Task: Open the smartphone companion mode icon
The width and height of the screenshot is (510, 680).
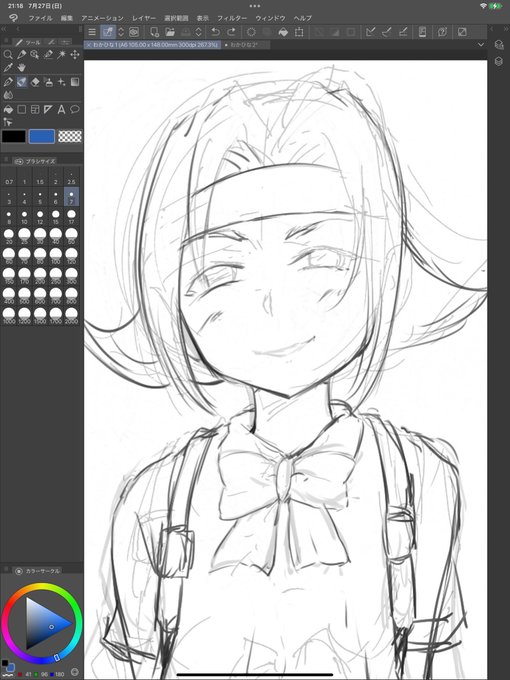Action: (x=422, y=32)
